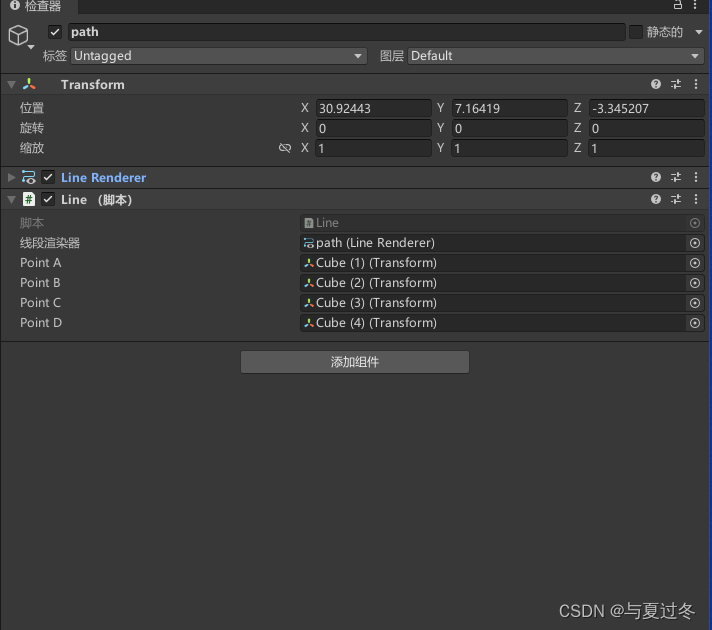Toggle the scale constrain proportions link icon
Image resolution: width=712 pixels, height=630 pixels.
coord(285,148)
